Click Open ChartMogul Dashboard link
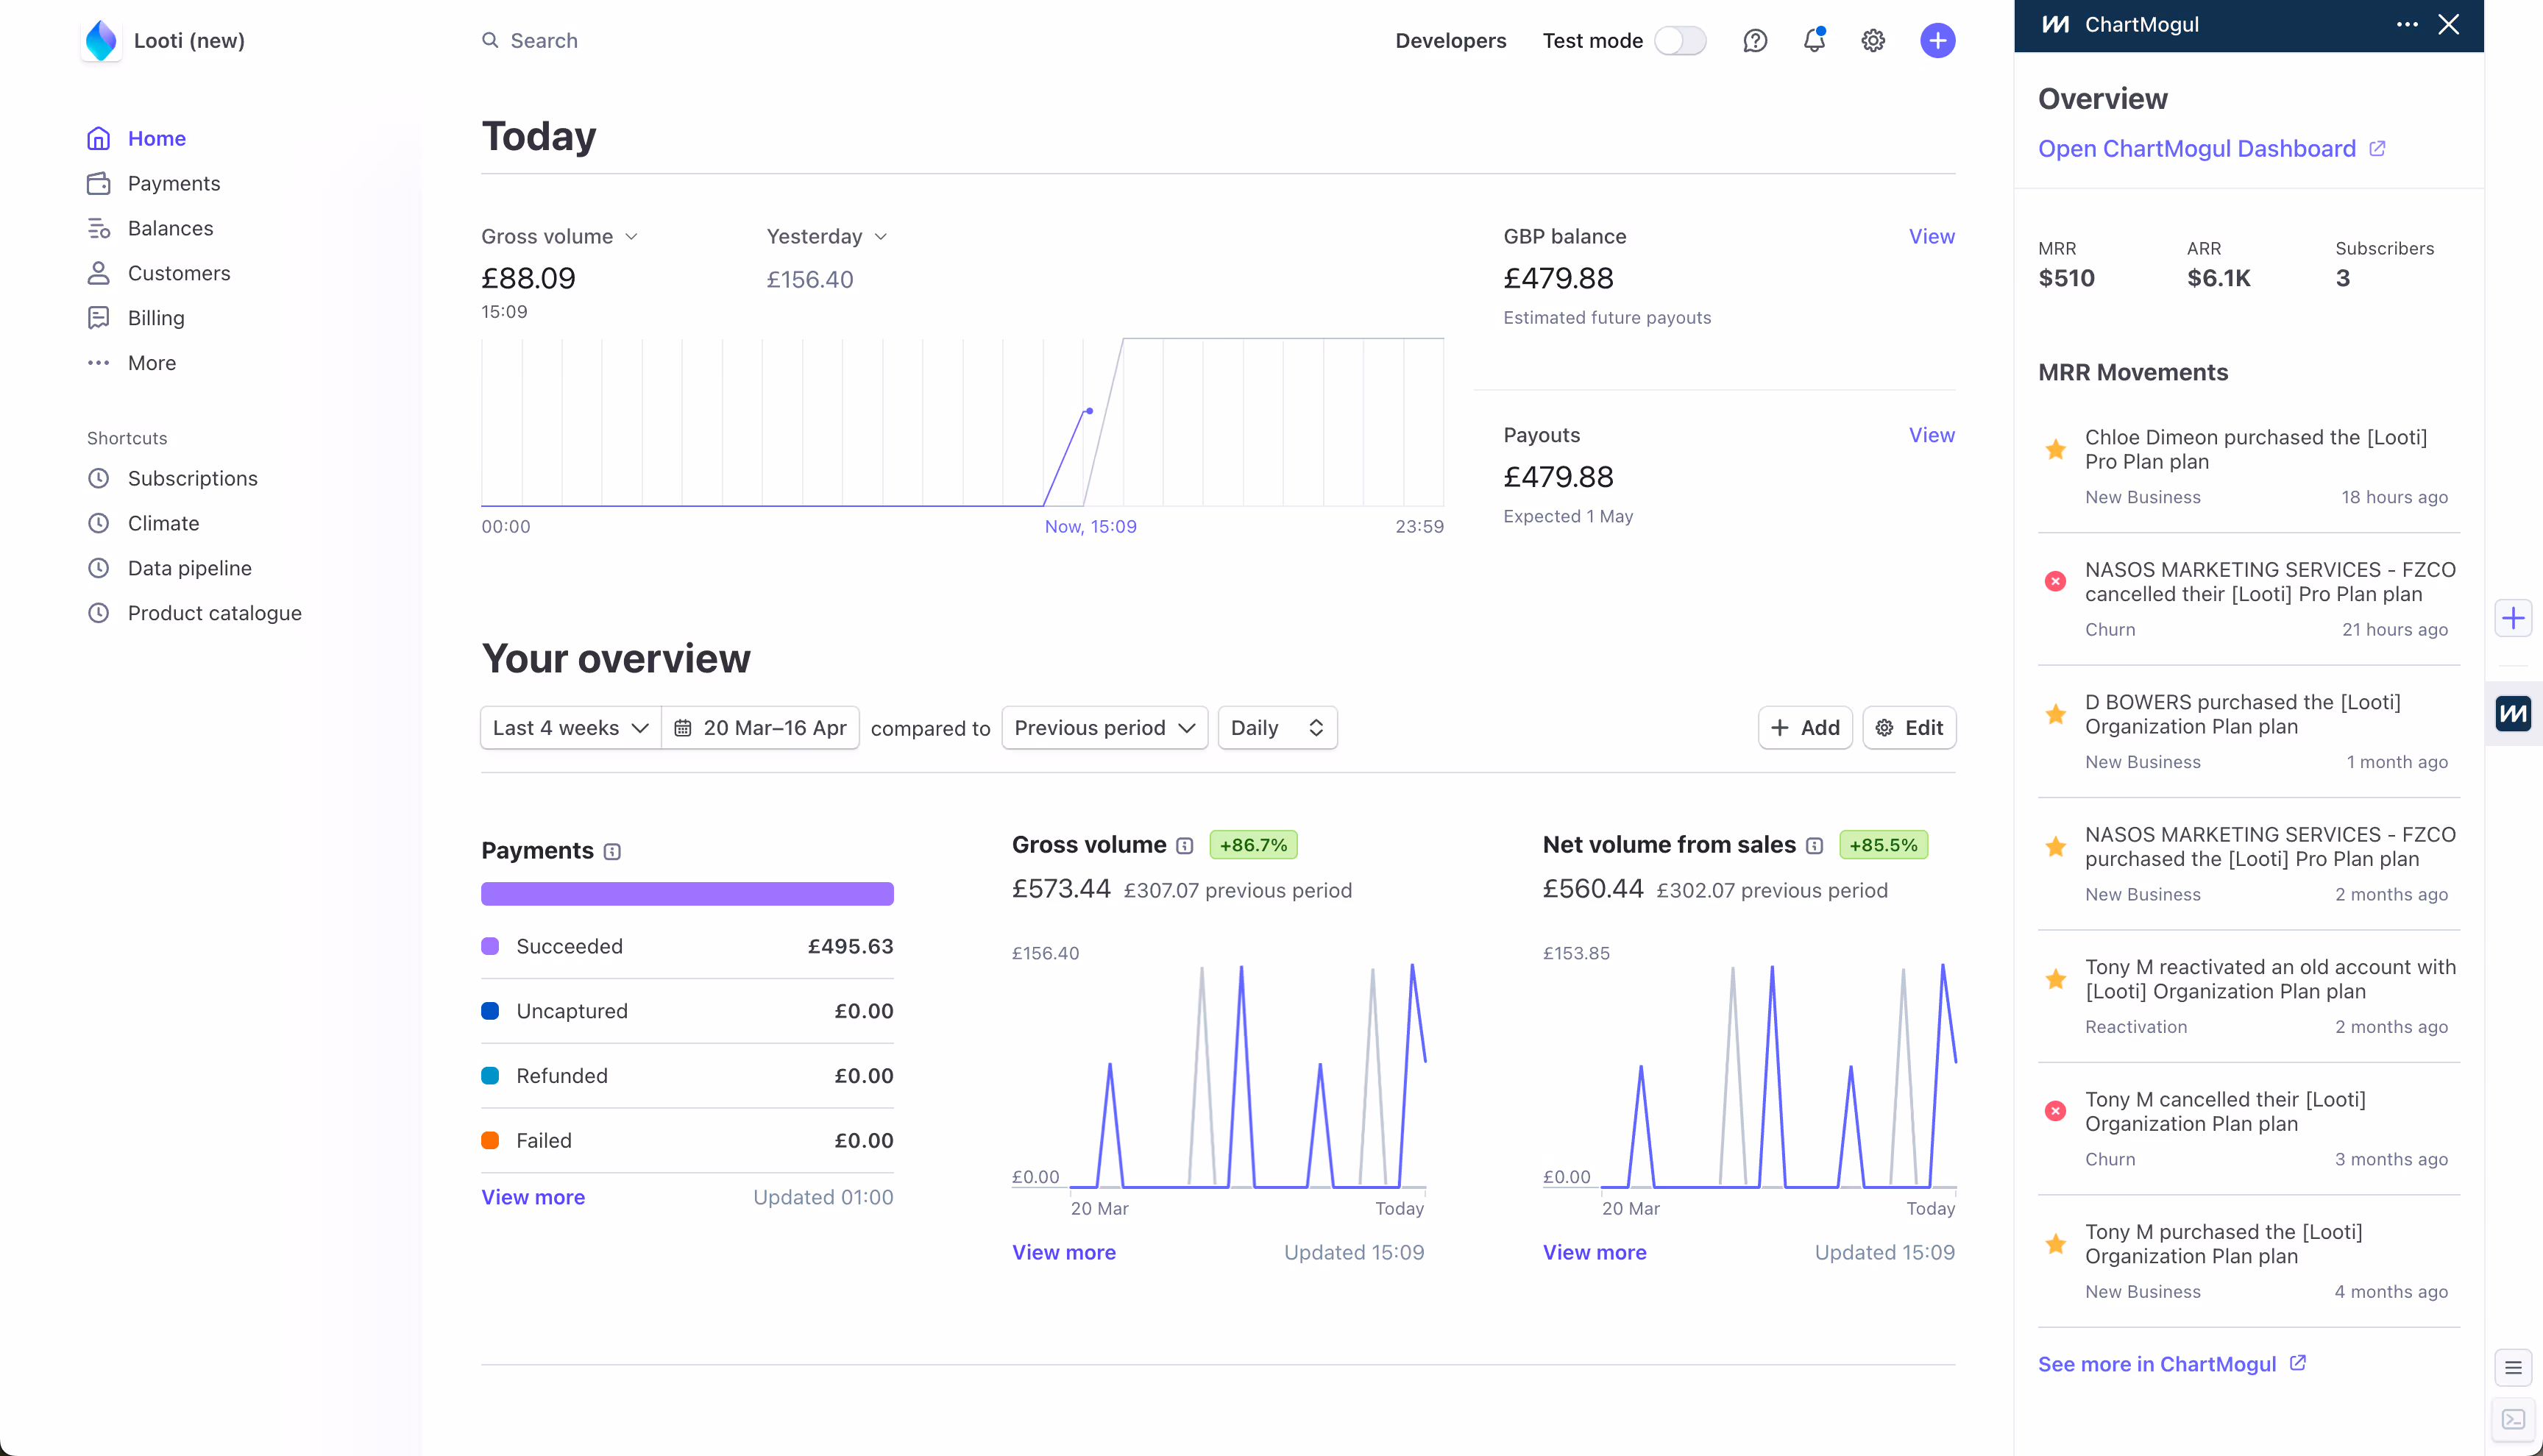The width and height of the screenshot is (2543, 1456). pyautogui.click(x=2197, y=149)
